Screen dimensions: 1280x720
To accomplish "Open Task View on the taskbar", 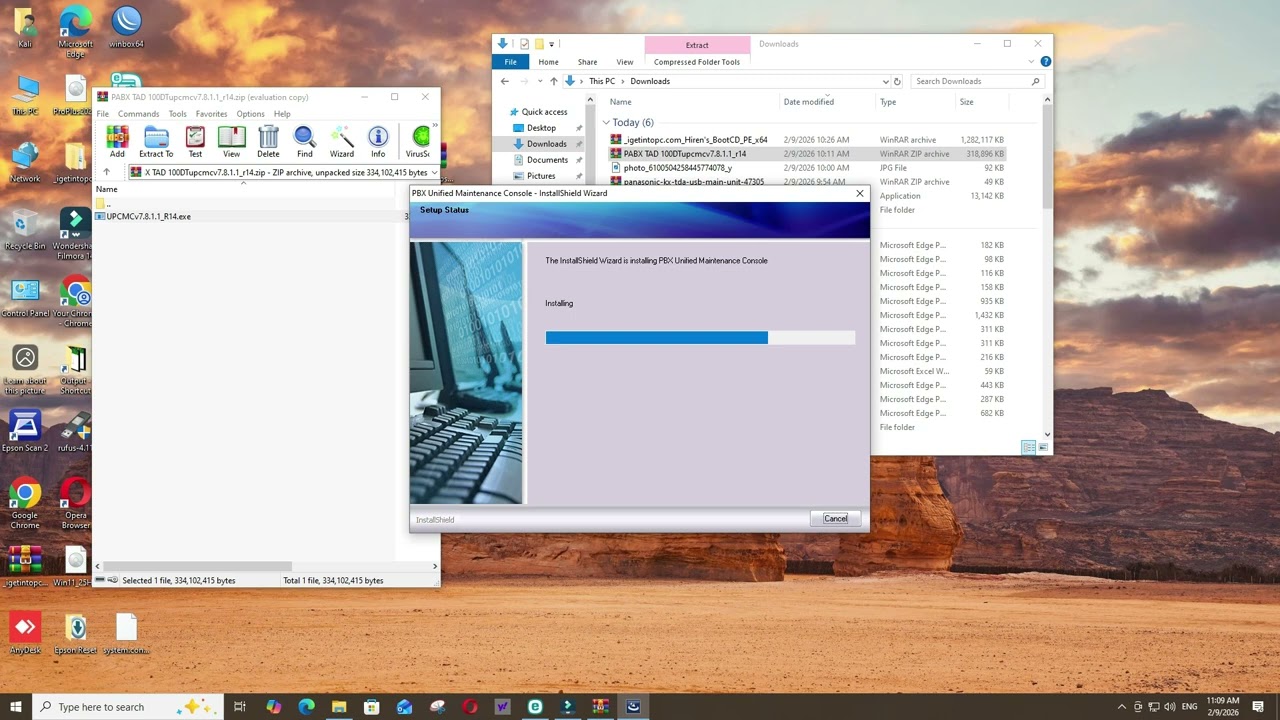I will 240,707.
